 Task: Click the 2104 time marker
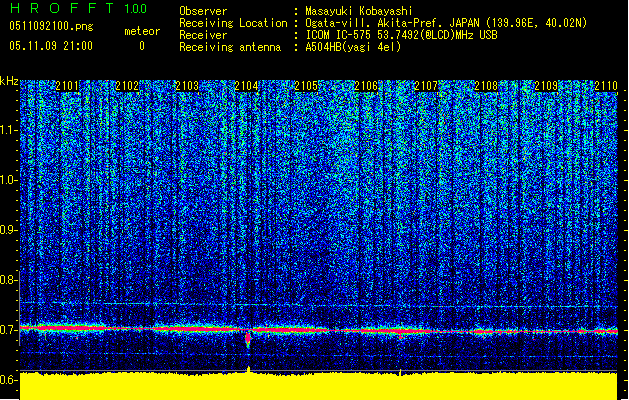tap(246, 86)
